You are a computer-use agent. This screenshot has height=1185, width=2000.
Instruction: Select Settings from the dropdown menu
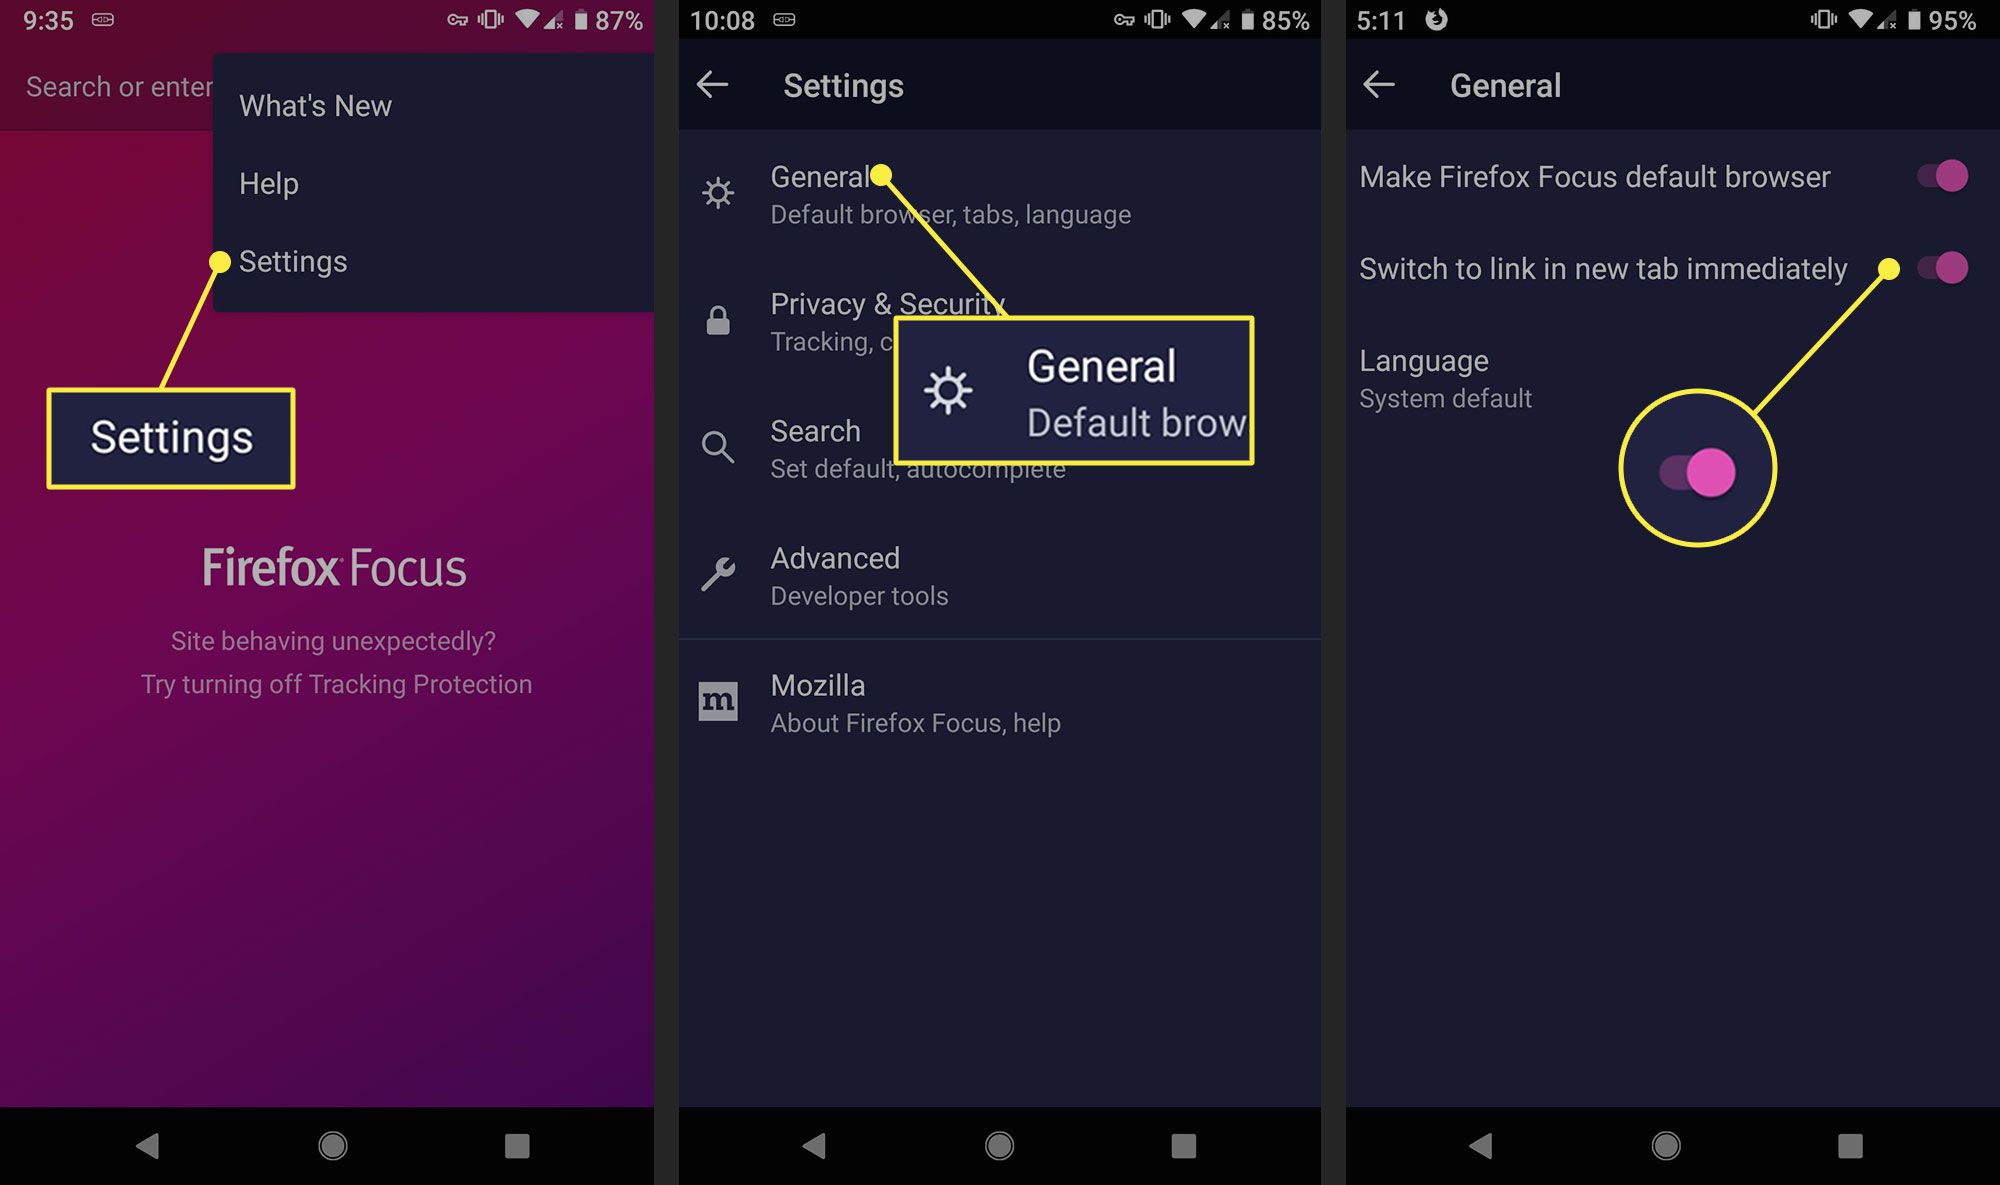coord(292,261)
